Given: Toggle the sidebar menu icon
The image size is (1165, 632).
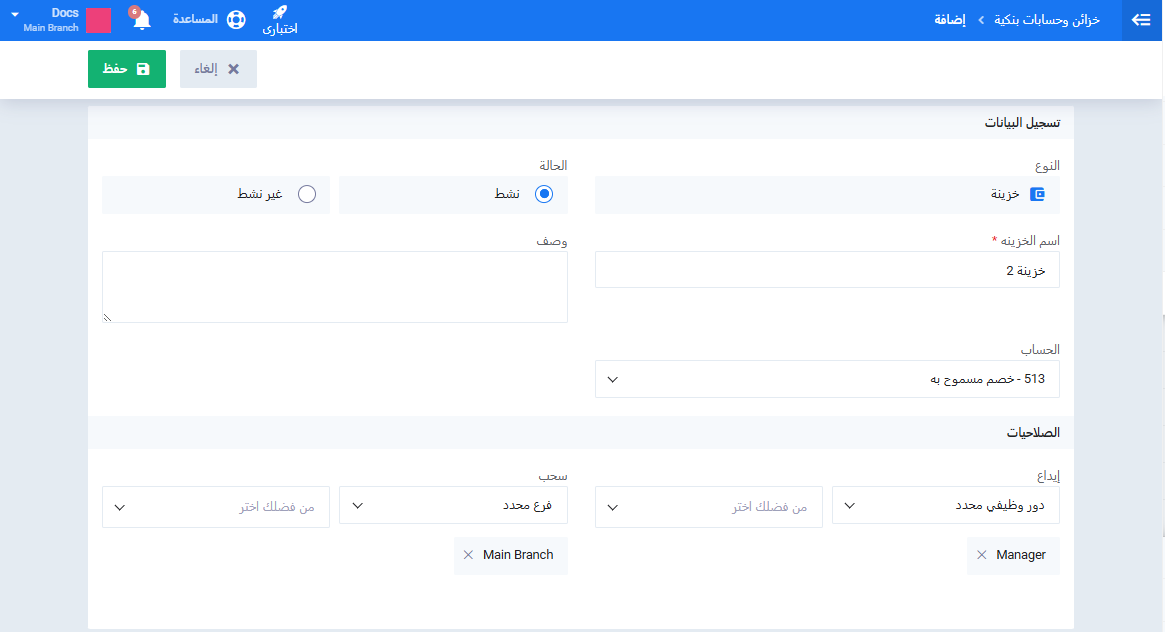Looking at the screenshot, I should tap(1142, 20).
